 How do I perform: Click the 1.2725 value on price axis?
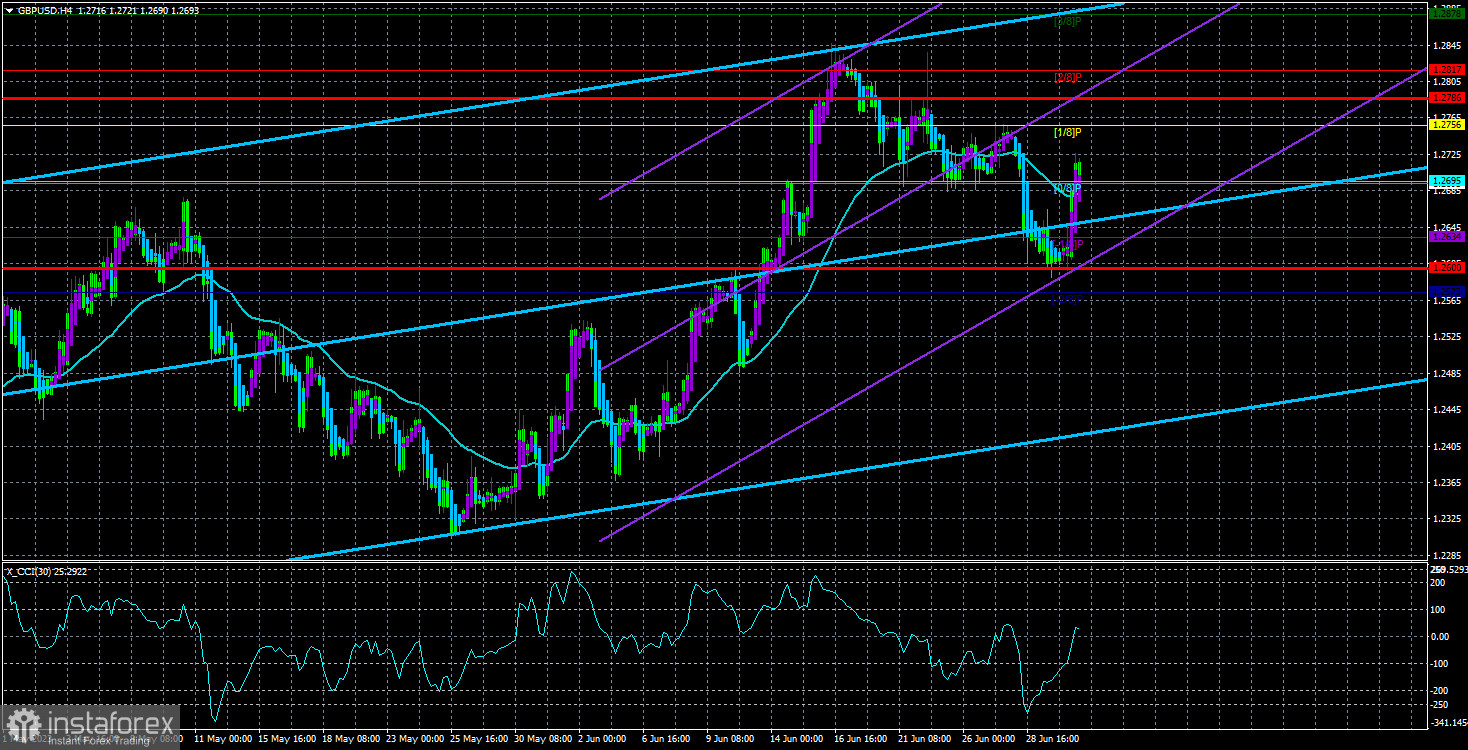point(1447,155)
